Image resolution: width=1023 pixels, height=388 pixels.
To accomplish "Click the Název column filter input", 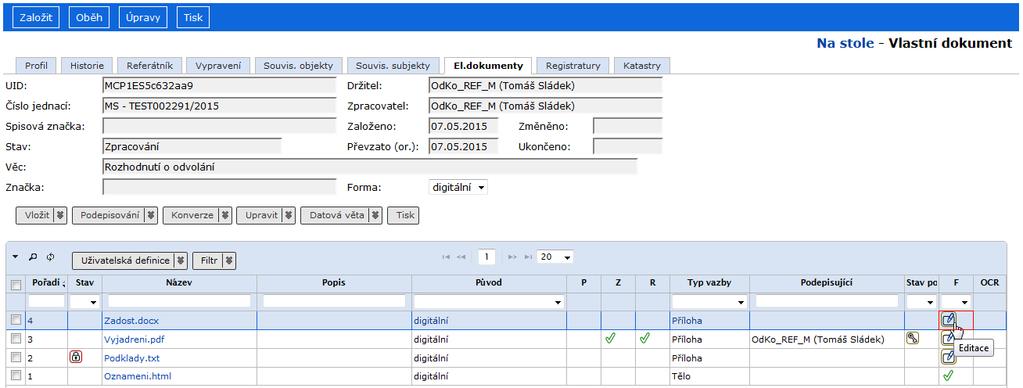I will (179, 301).
